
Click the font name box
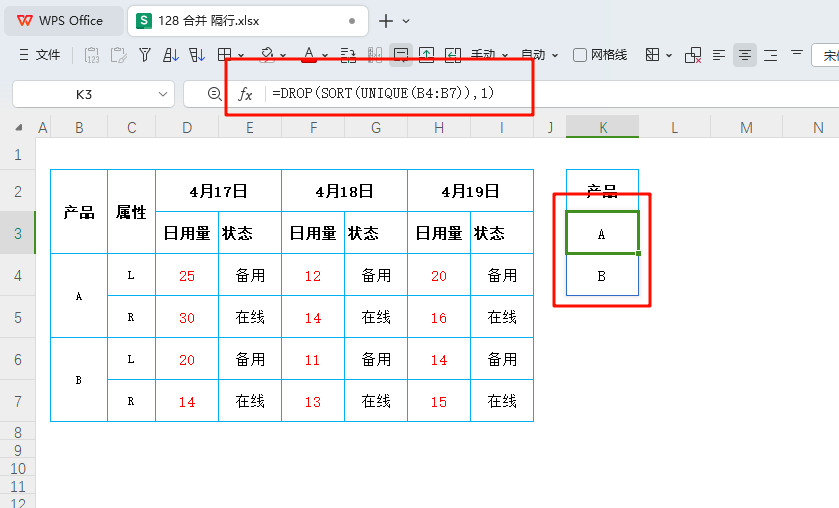pyautogui.click(x=826, y=55)
